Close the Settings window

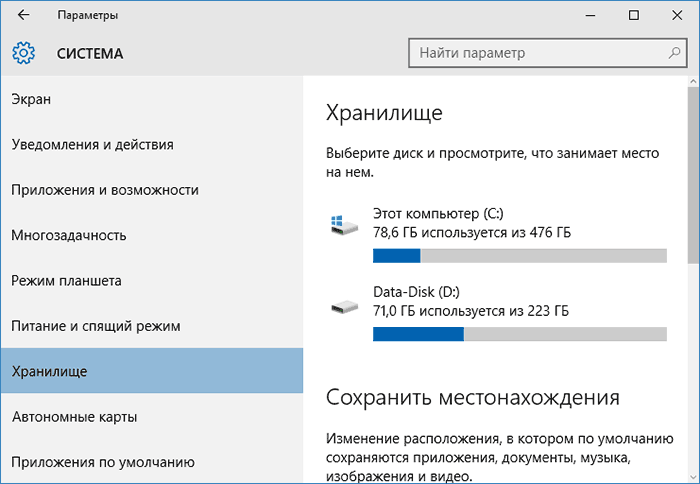pyautogui.click(x=677, y=15)
